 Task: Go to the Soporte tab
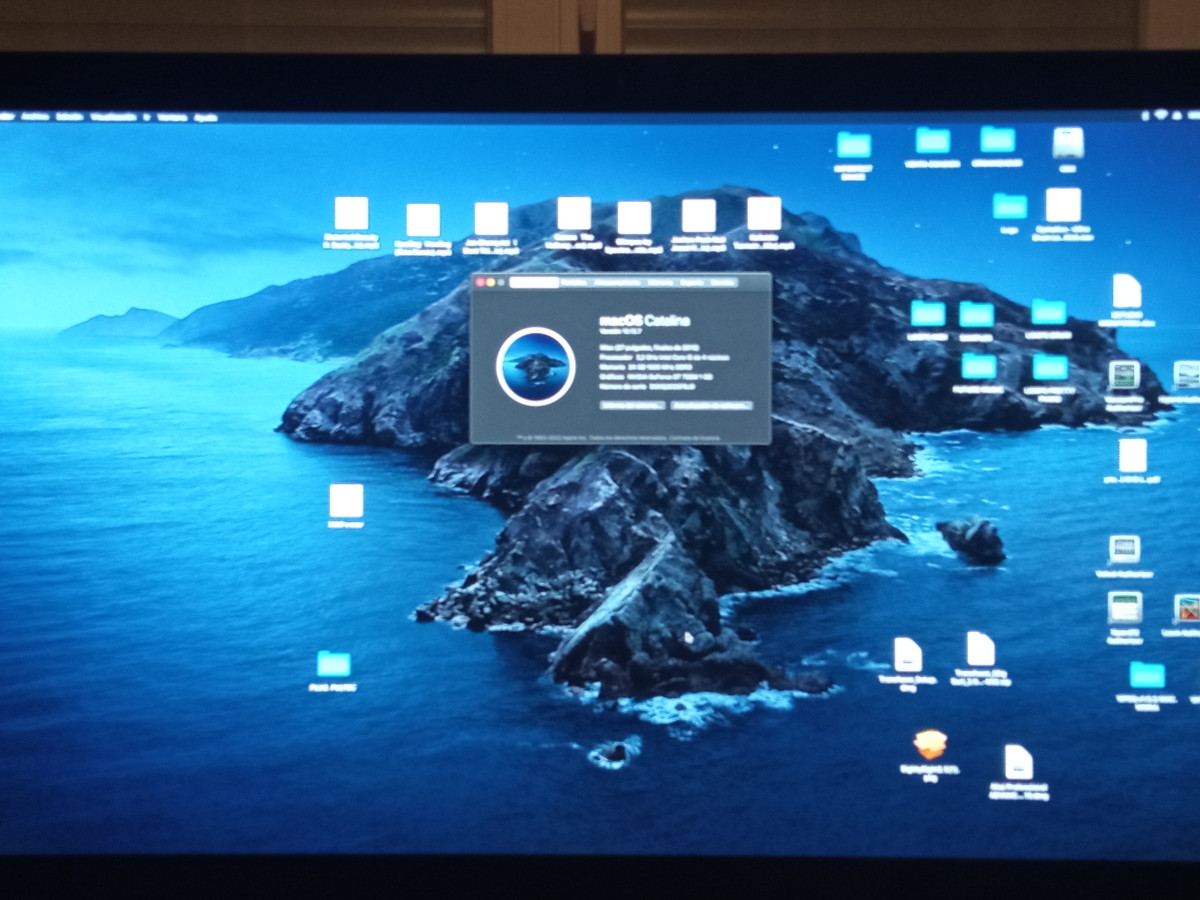[692, 283]
